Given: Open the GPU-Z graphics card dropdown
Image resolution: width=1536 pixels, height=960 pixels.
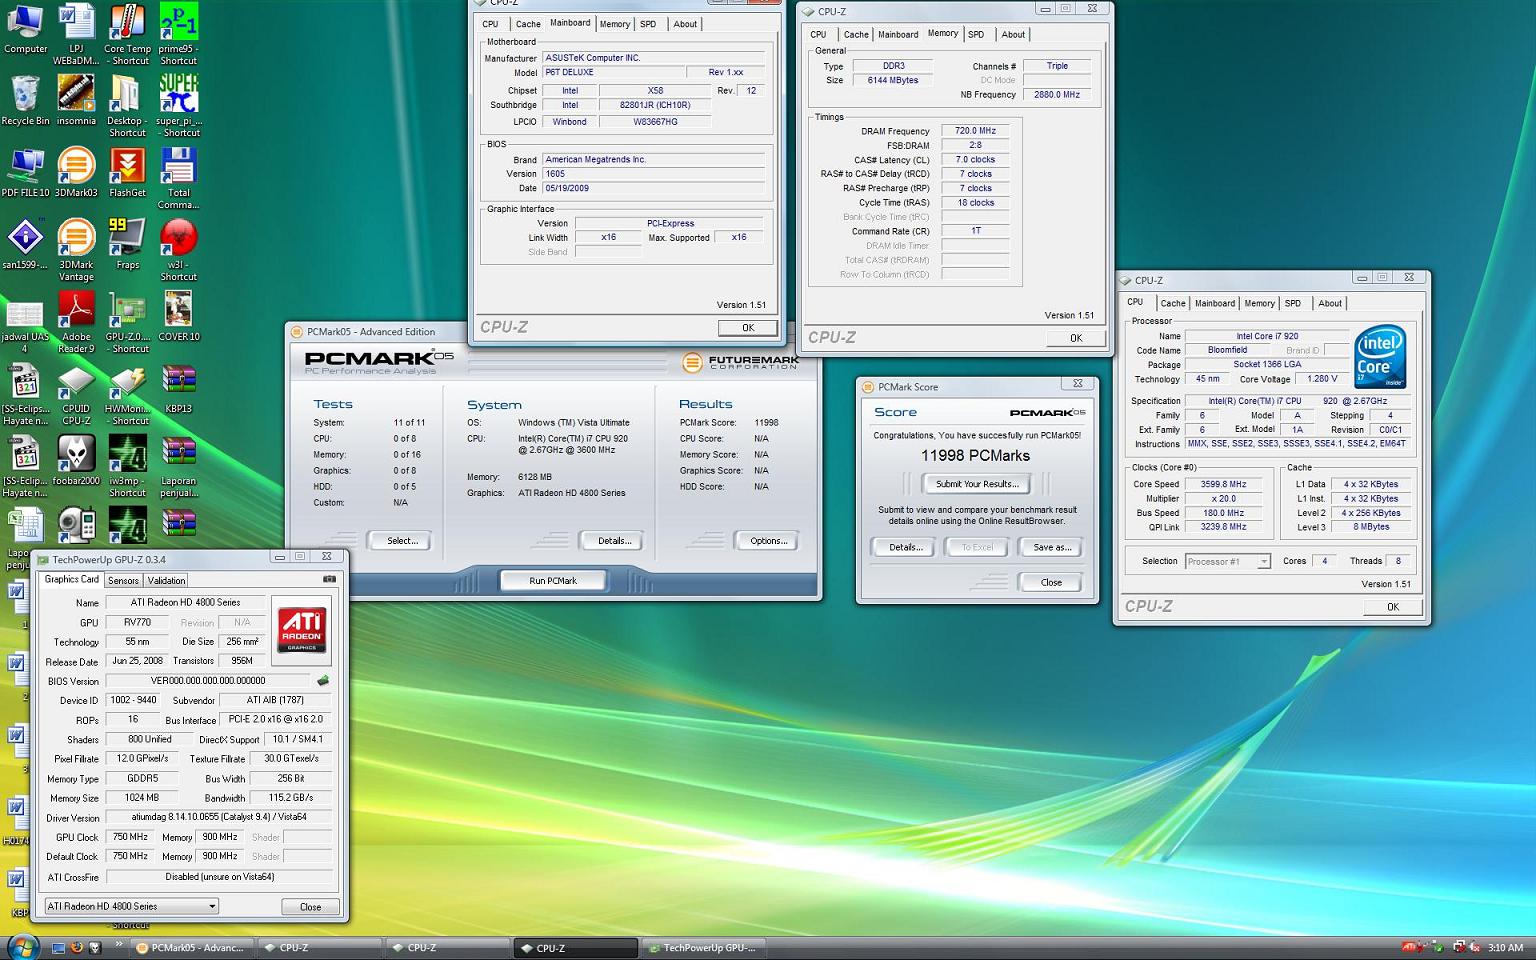Looking at the screenshot, I should coord(131,906).
